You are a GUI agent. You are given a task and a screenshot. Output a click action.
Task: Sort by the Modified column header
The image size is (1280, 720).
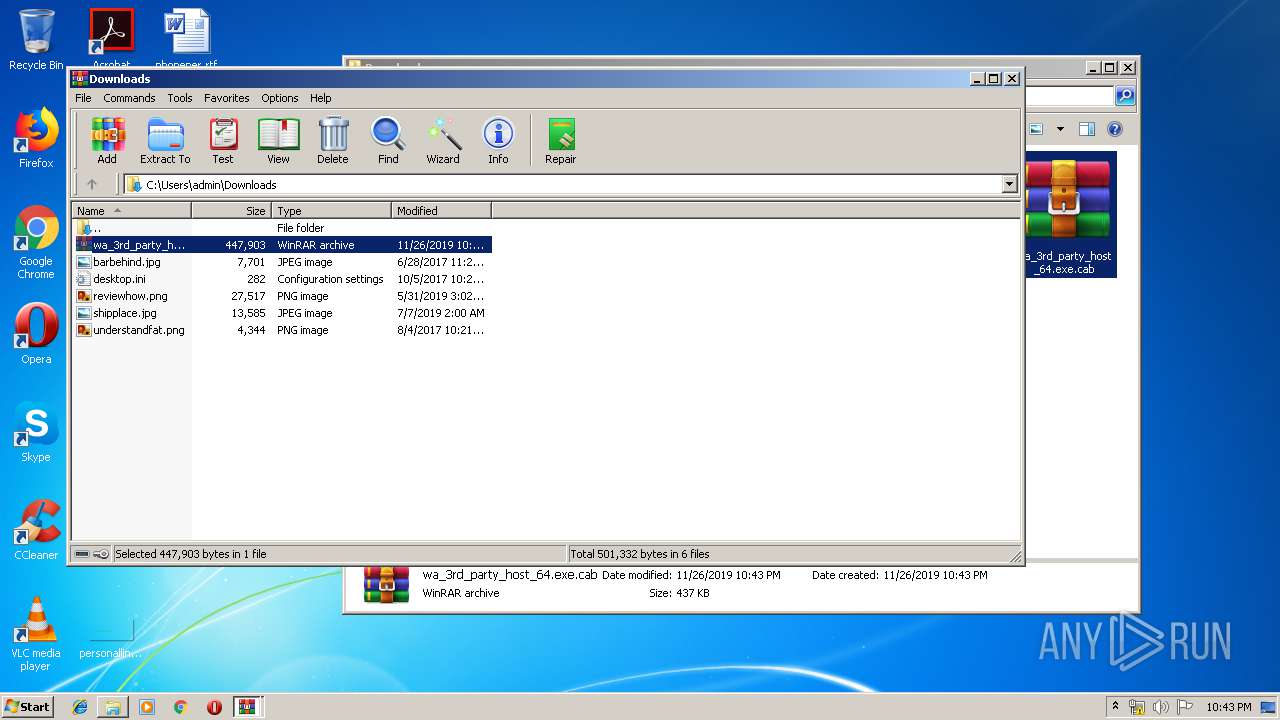[441, 211]
